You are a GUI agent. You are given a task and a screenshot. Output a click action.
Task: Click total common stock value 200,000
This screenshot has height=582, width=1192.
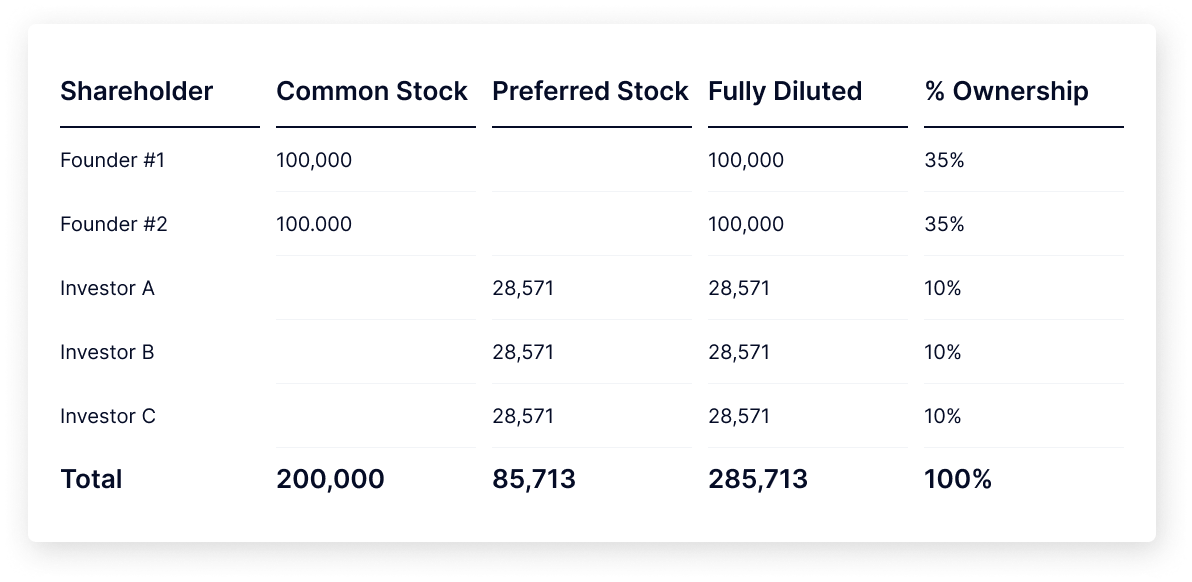tap(331, 479)
